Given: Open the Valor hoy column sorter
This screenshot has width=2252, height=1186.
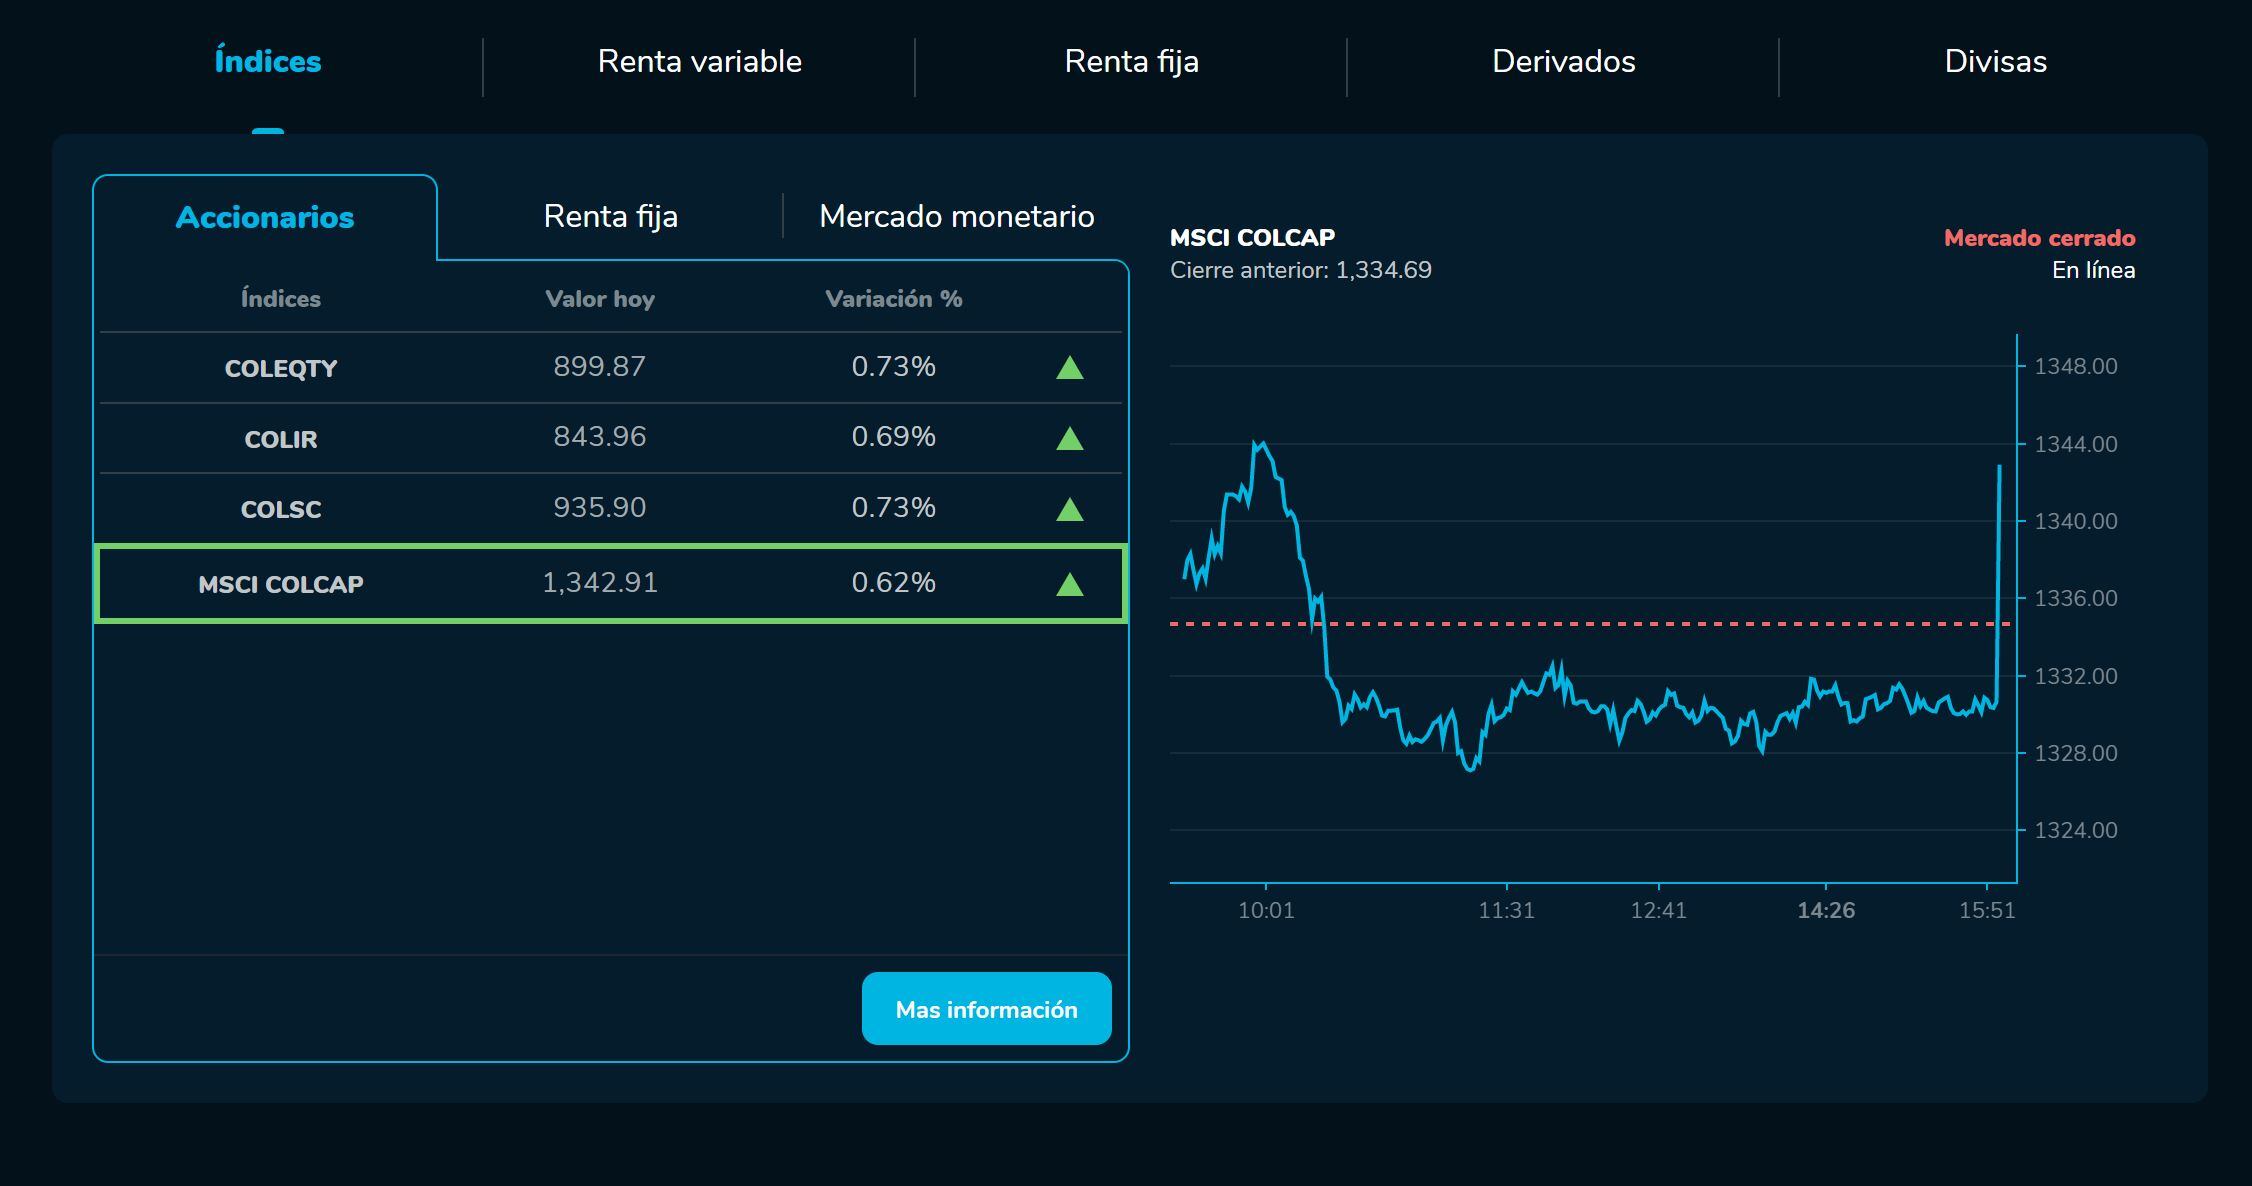Looking at the screenshot, I should pos(598,297).
